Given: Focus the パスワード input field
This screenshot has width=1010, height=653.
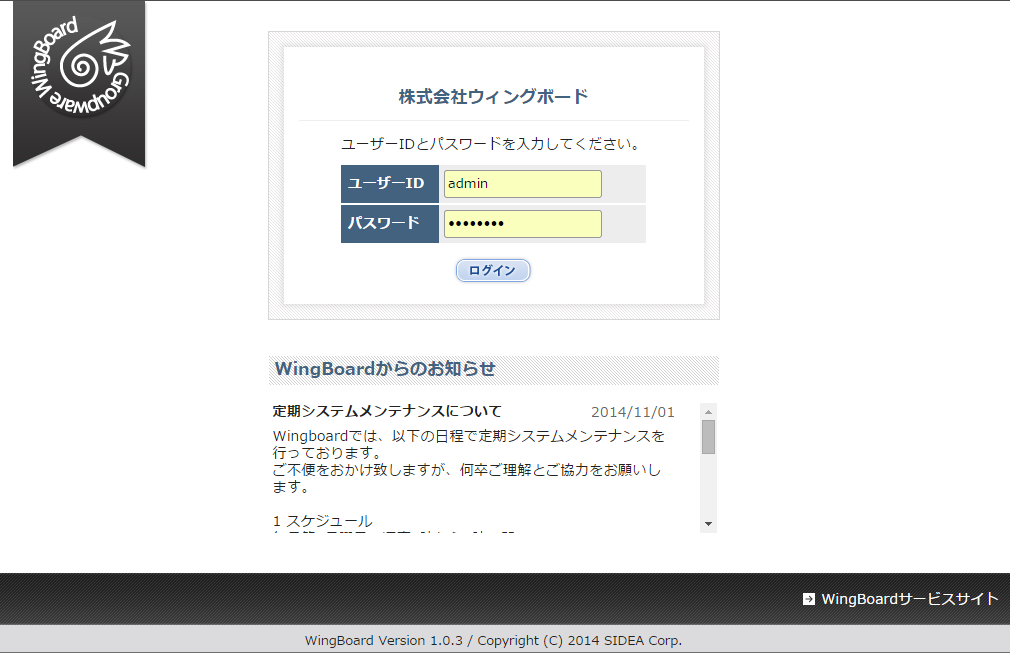Looking at the screenshot, I should tap(522, 224).
